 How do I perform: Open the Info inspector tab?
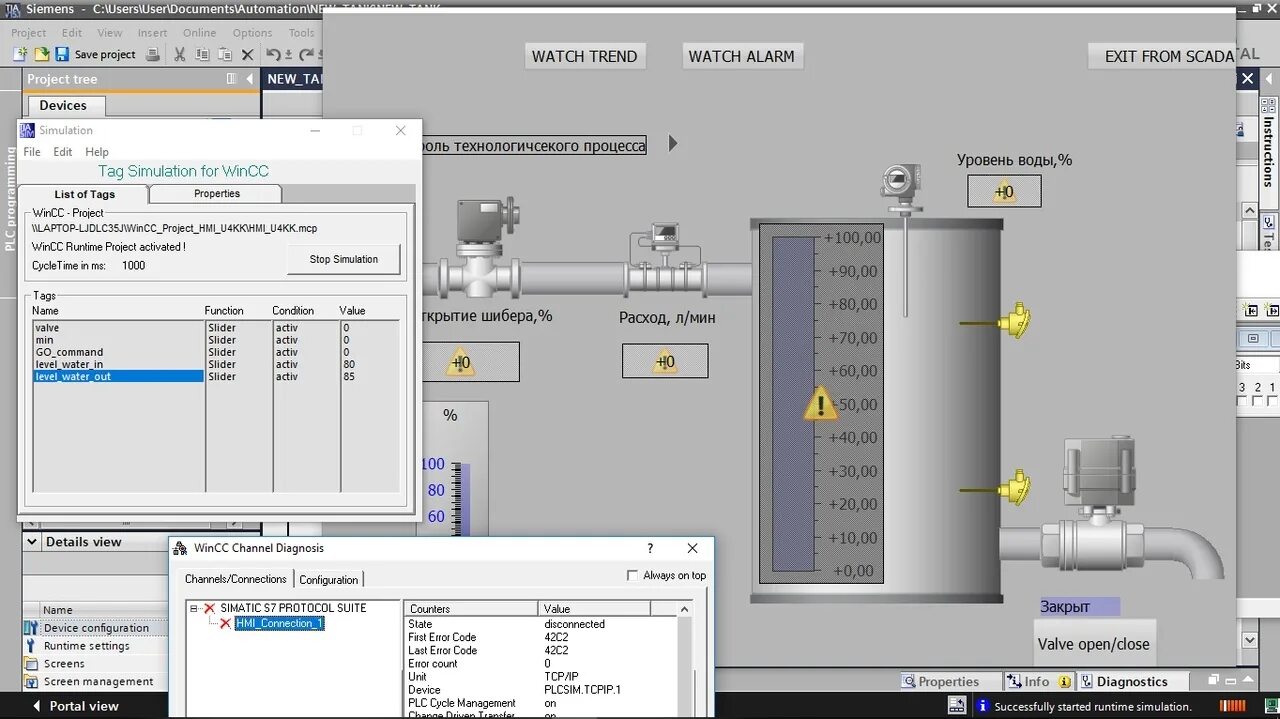tap(1038, 682)
